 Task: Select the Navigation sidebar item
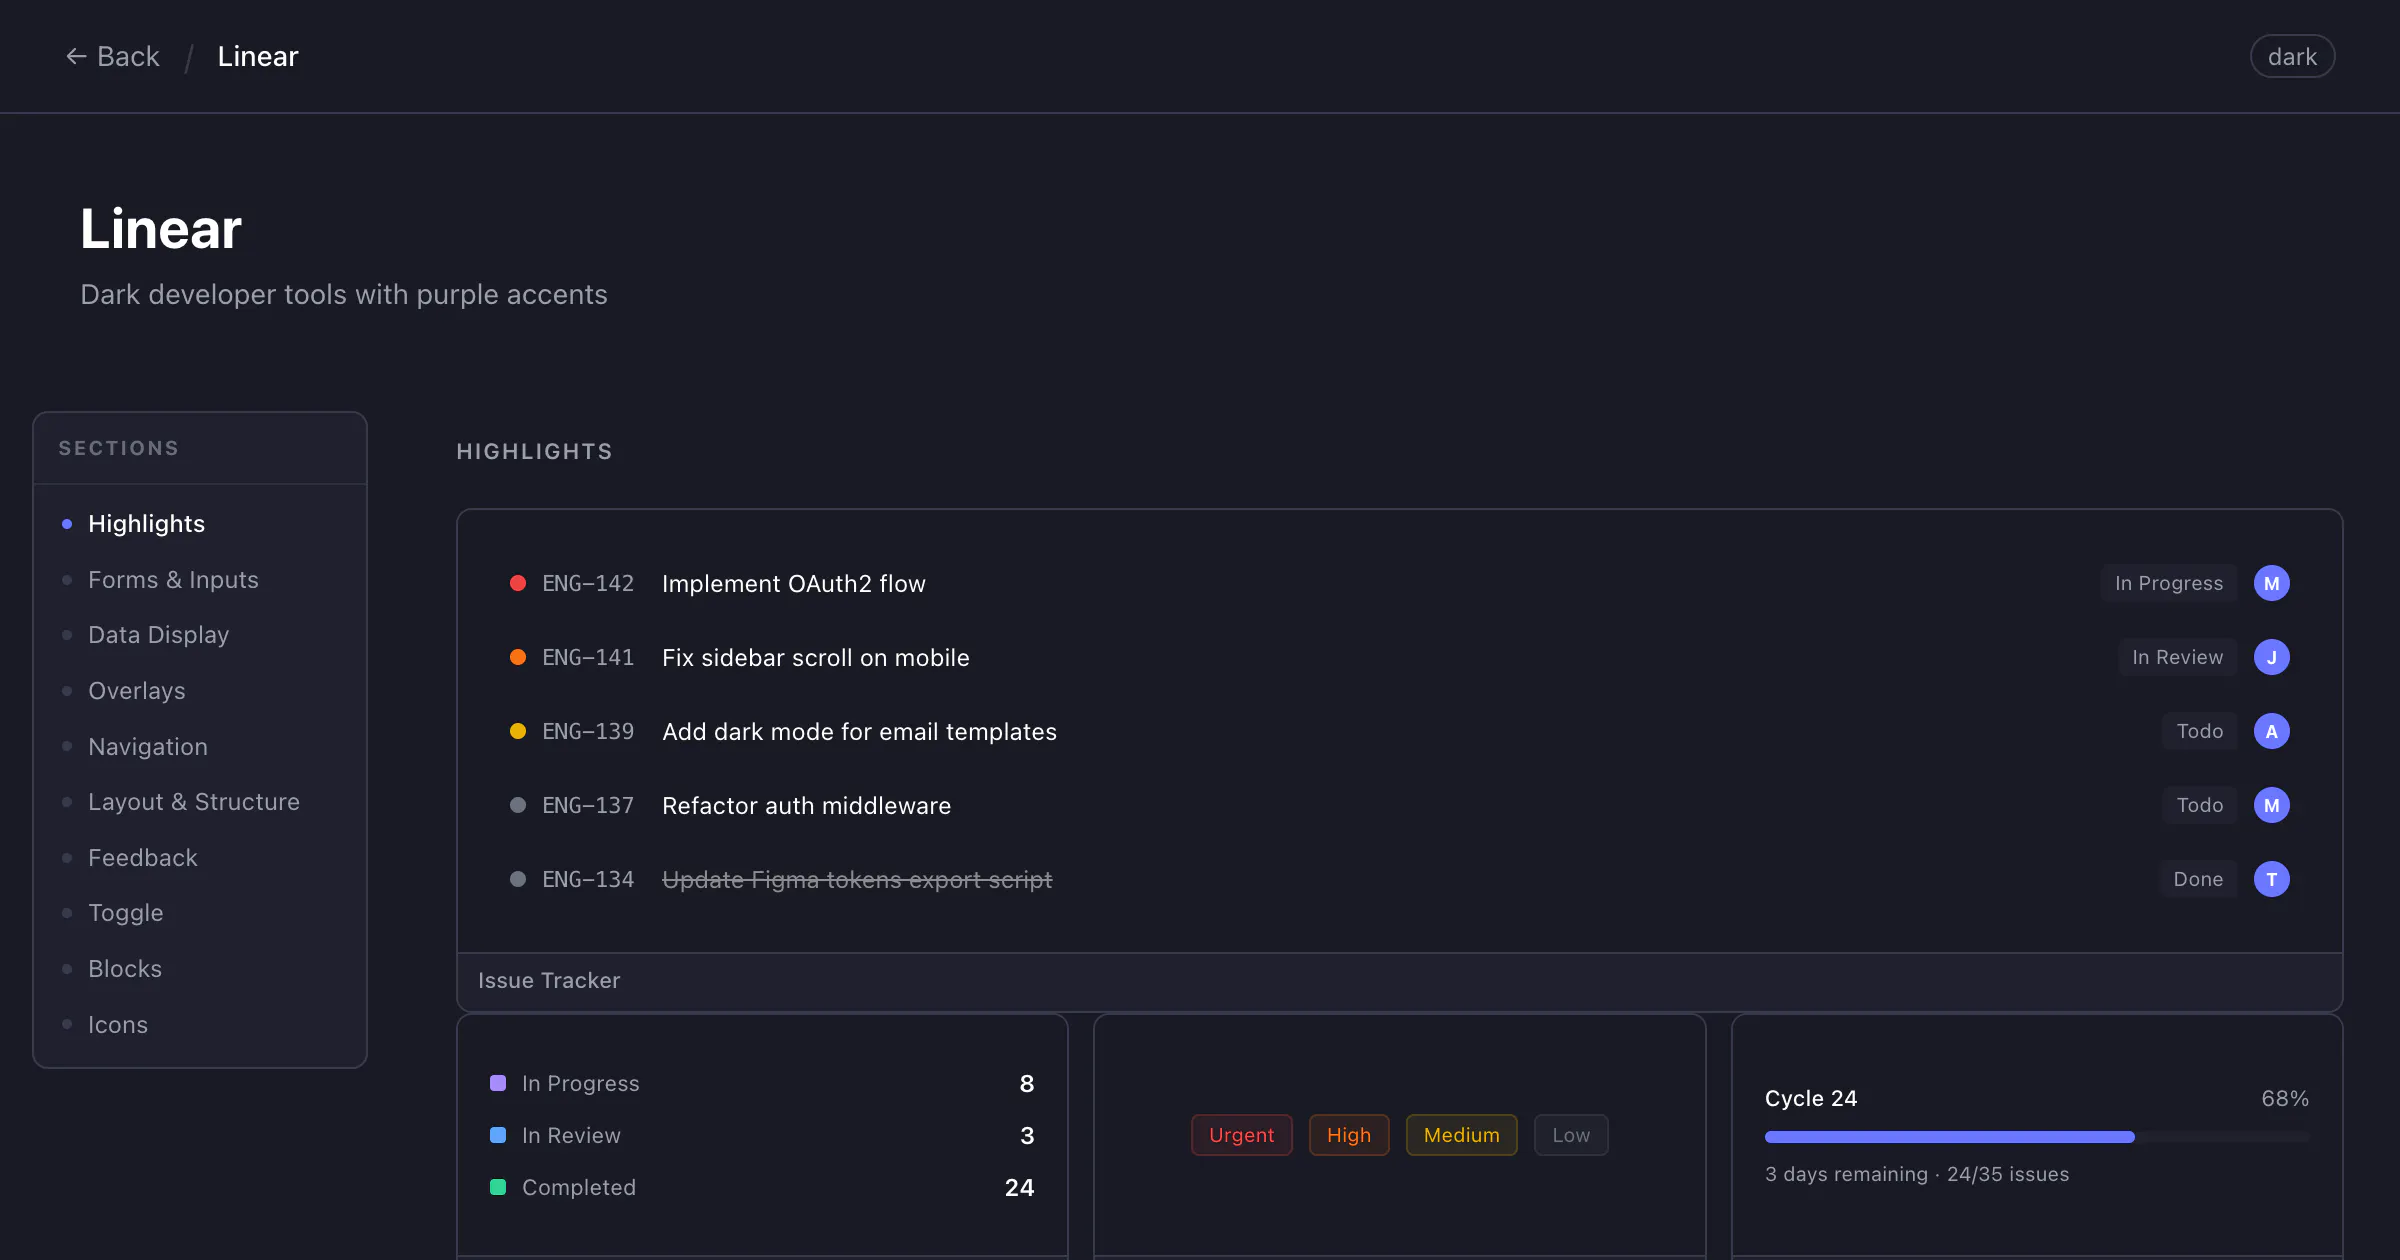pyautogui.click(x=148, y=747)
